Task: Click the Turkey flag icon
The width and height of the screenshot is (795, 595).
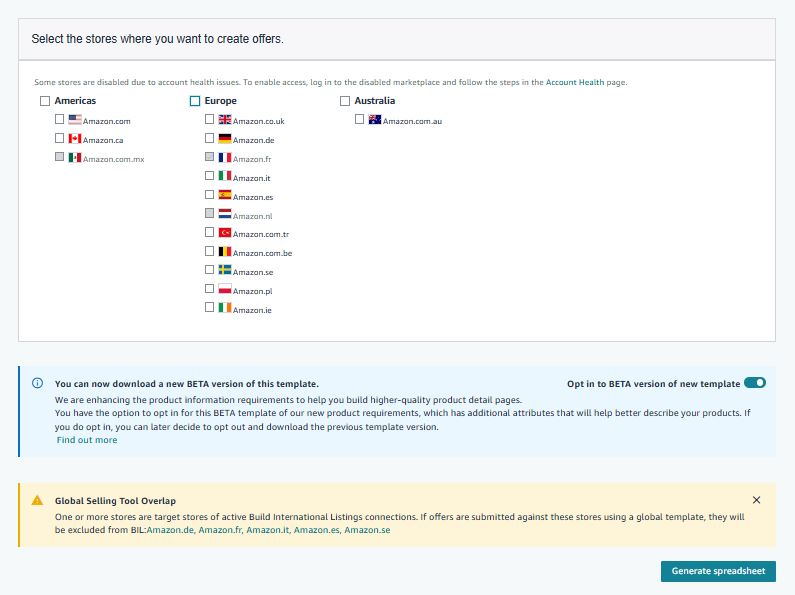Action: point(225,233)
